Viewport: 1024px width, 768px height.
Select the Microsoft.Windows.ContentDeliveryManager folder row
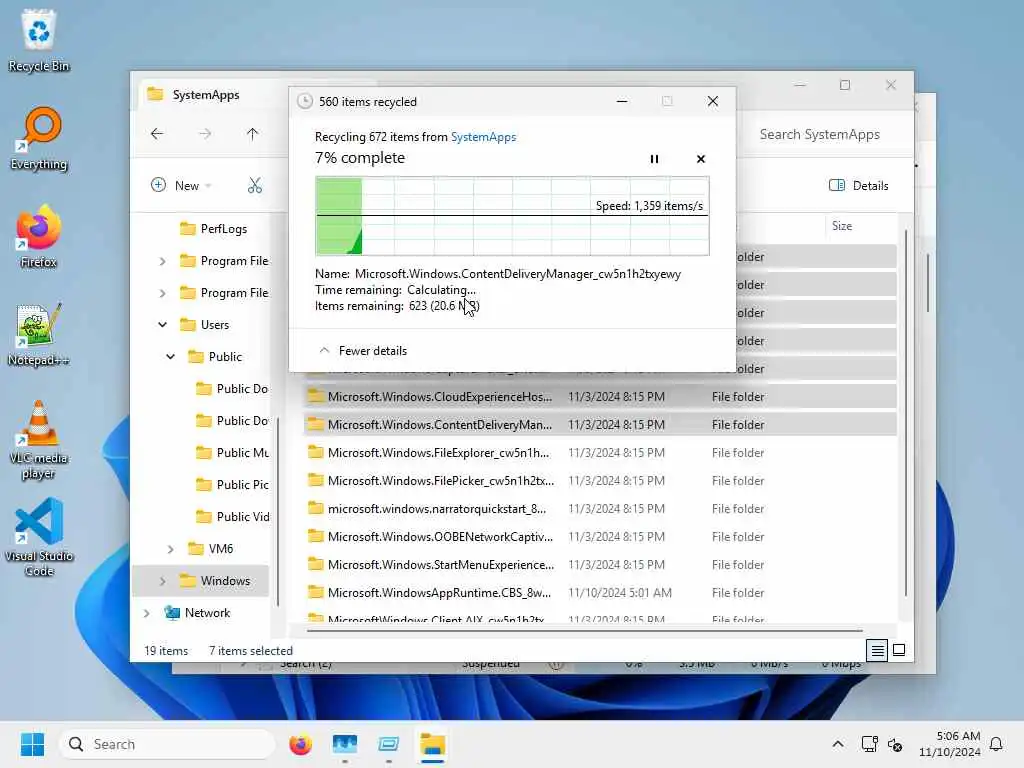600,424
